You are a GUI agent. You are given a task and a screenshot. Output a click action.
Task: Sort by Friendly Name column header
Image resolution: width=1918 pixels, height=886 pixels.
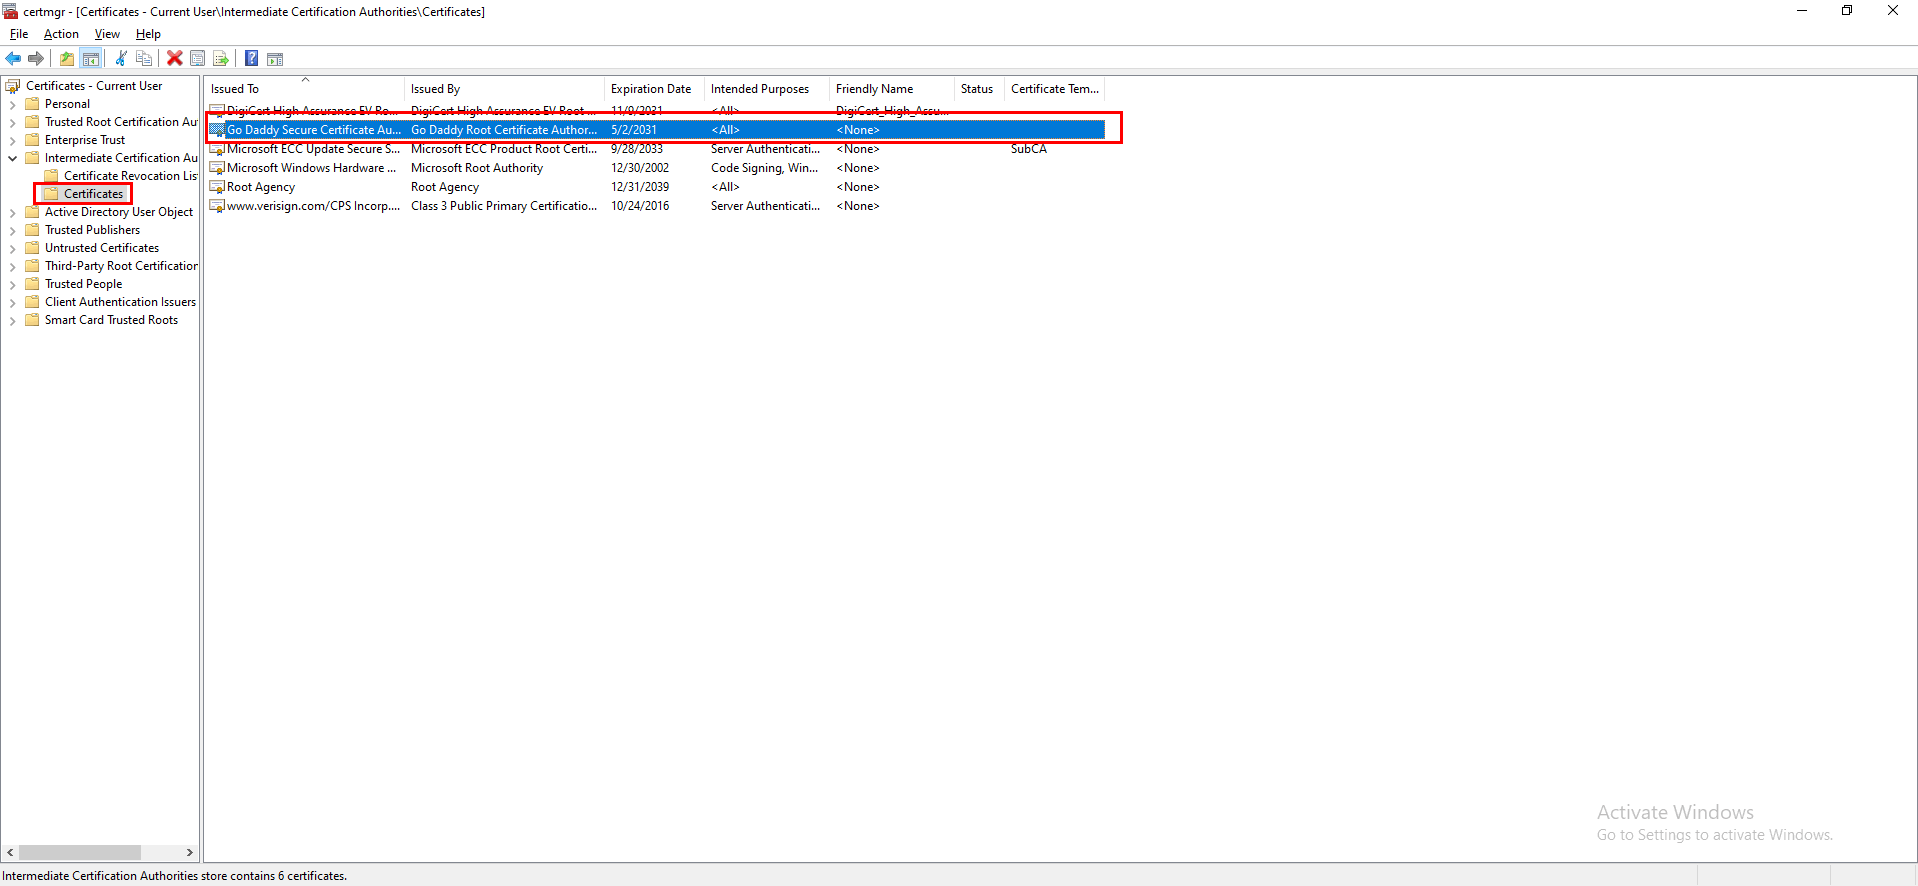pos(892,89)
